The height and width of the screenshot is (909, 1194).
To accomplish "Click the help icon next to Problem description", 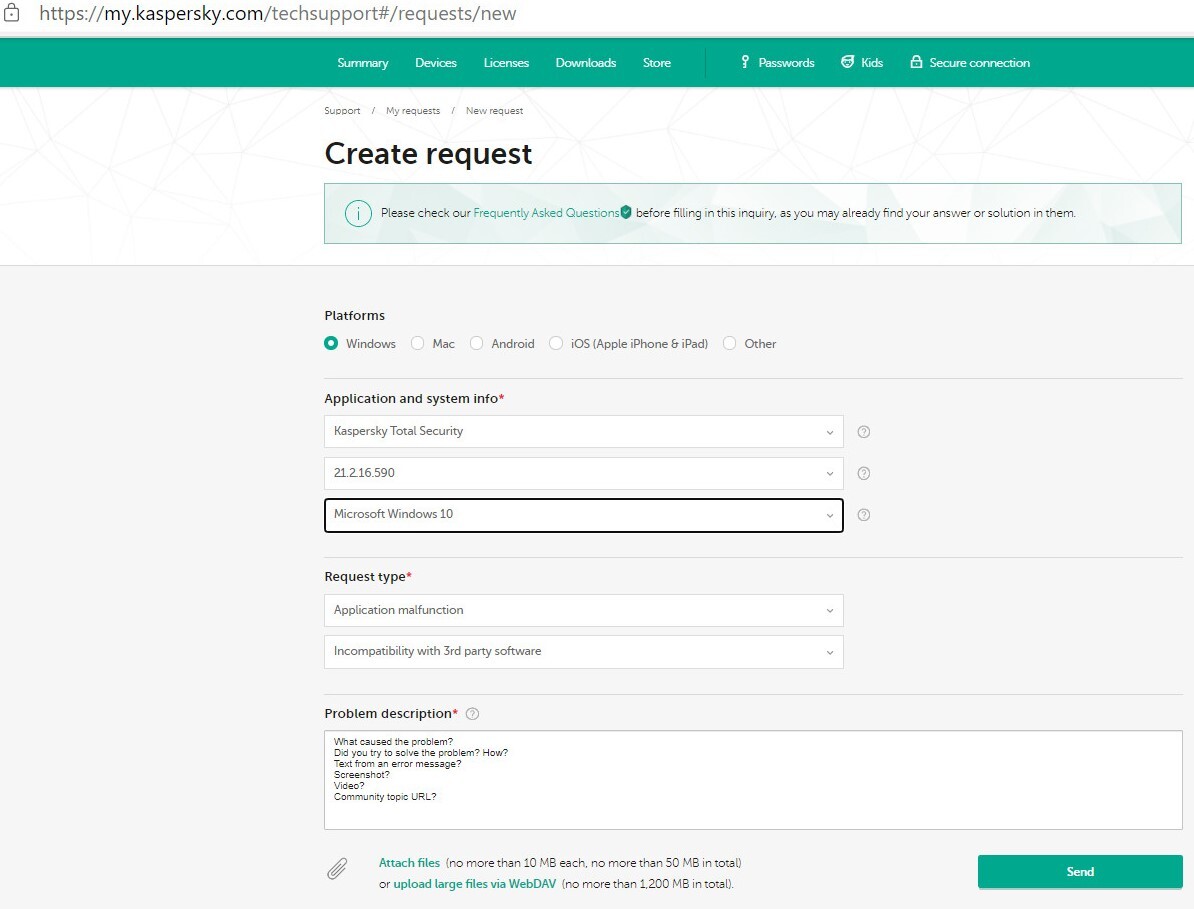I will pos(473,714).
